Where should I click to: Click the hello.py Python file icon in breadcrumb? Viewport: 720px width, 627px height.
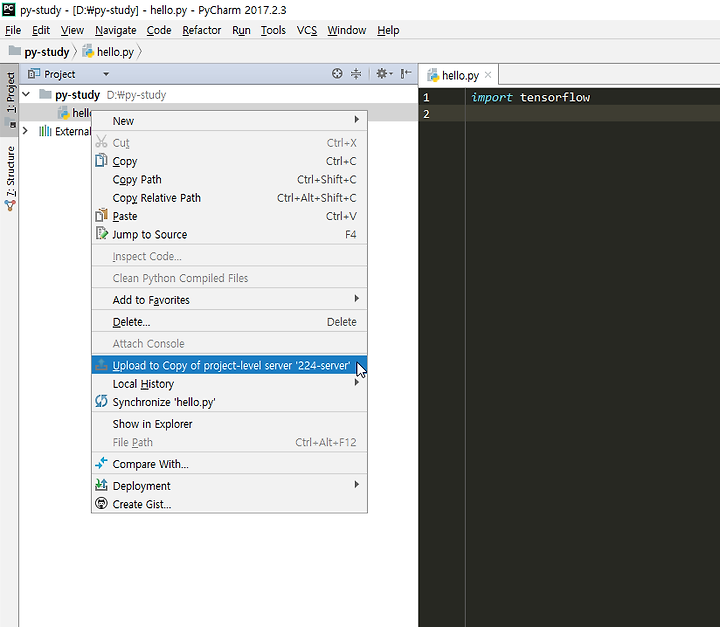click(x=88, y=51)
